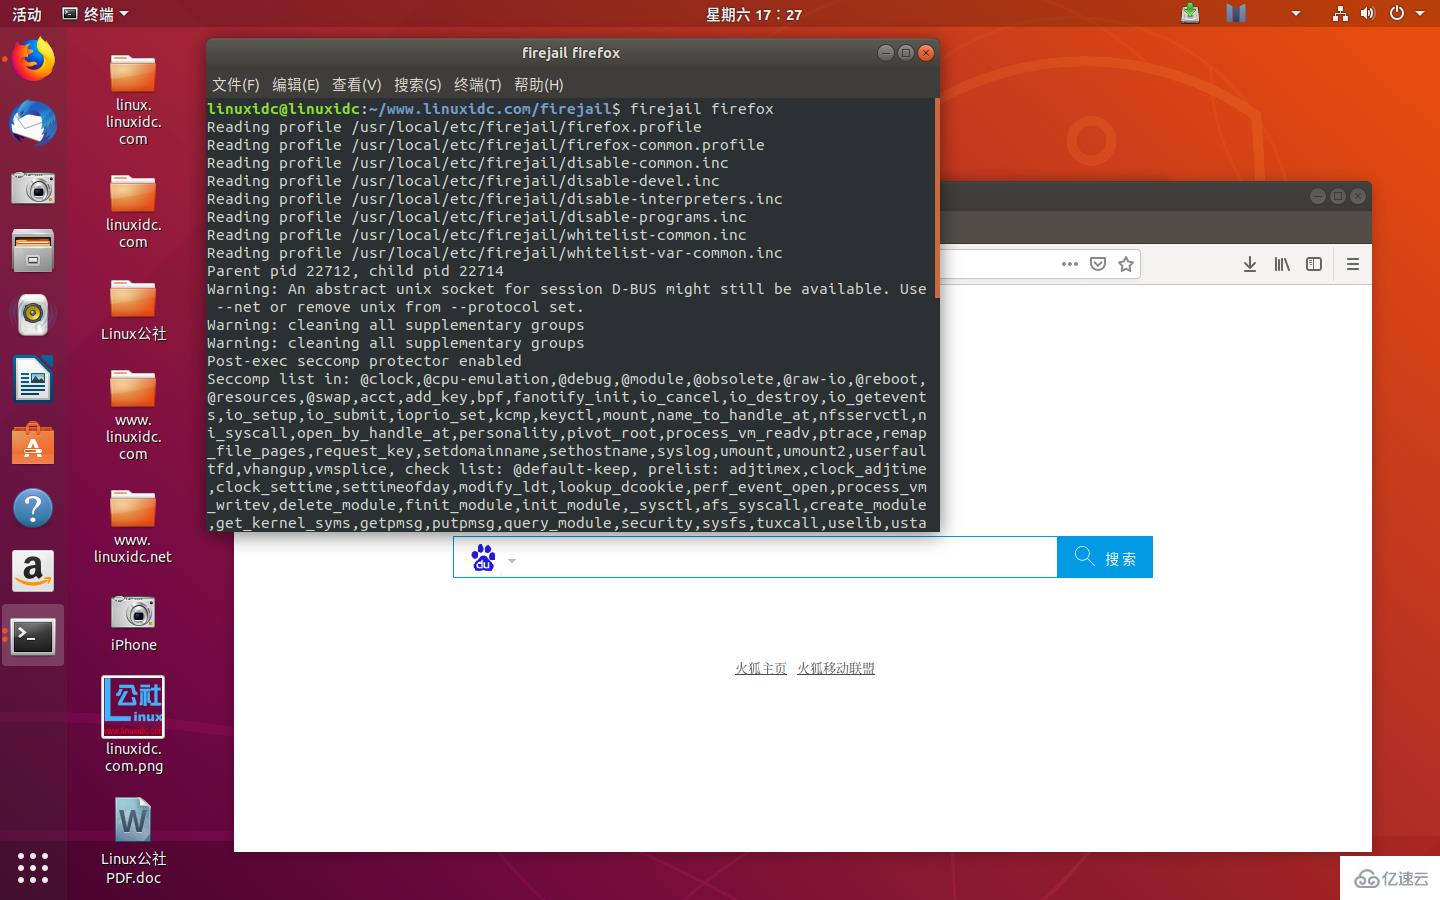The image size is (1440, 900).
Task: Open the 火狐主页 link
Action: (761, 668)
